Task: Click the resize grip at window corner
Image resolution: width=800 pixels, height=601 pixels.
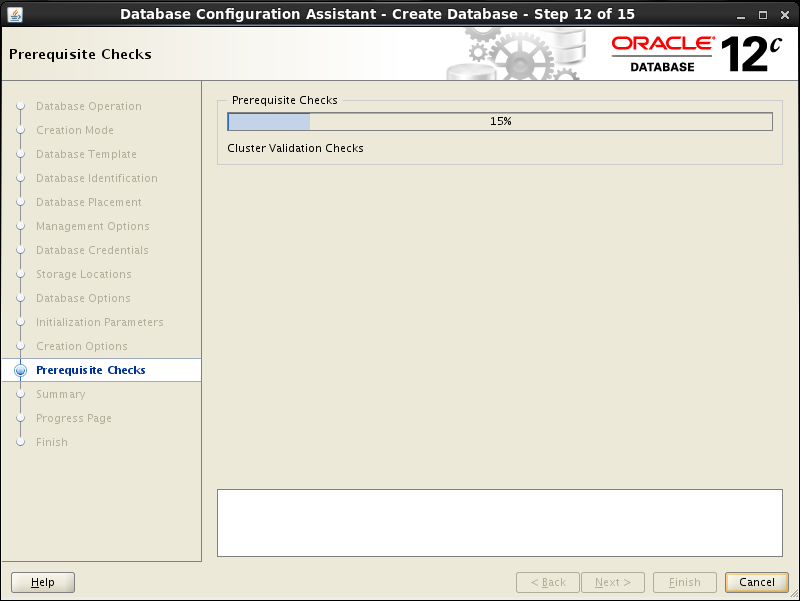Action: pos(794,594)
